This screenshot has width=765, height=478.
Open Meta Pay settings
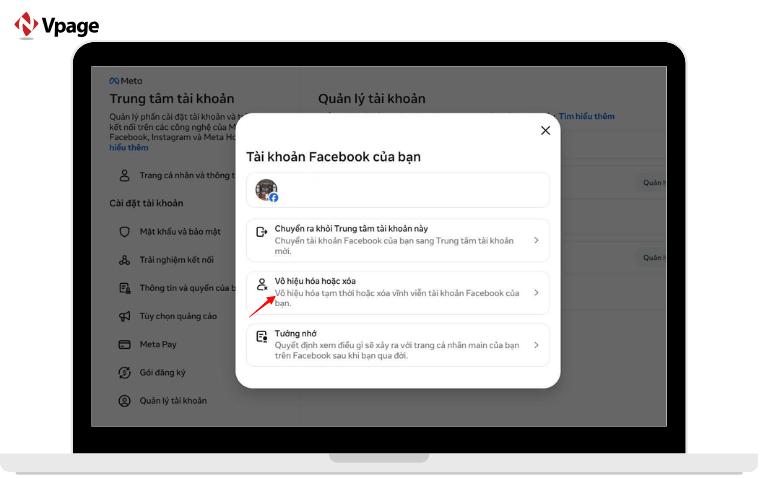click(158, 344)
